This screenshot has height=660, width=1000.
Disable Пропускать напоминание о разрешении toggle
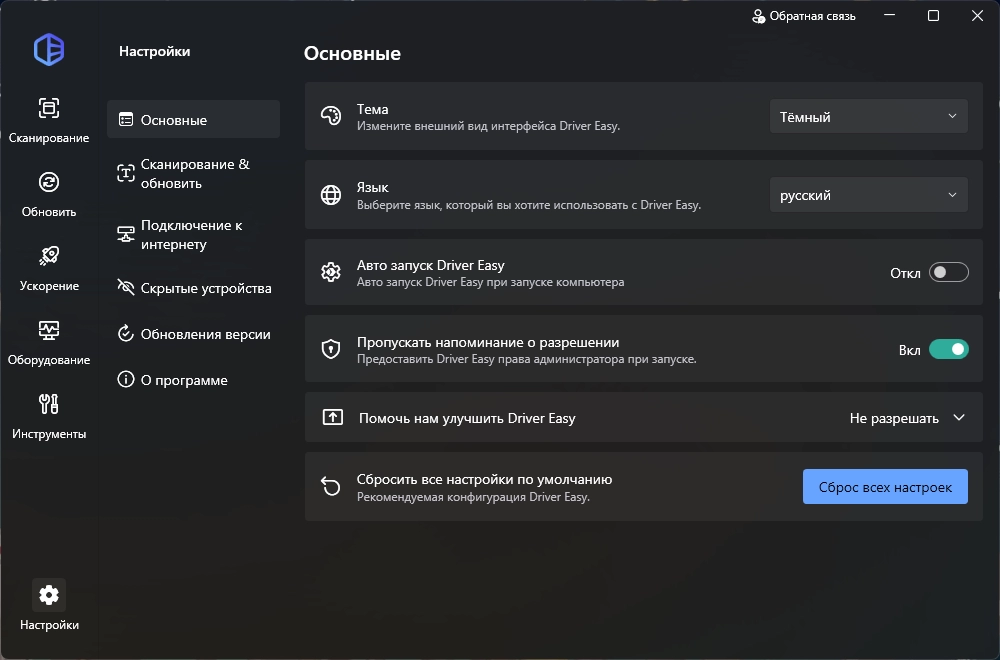pyautogui.click(x=948, y=350)
